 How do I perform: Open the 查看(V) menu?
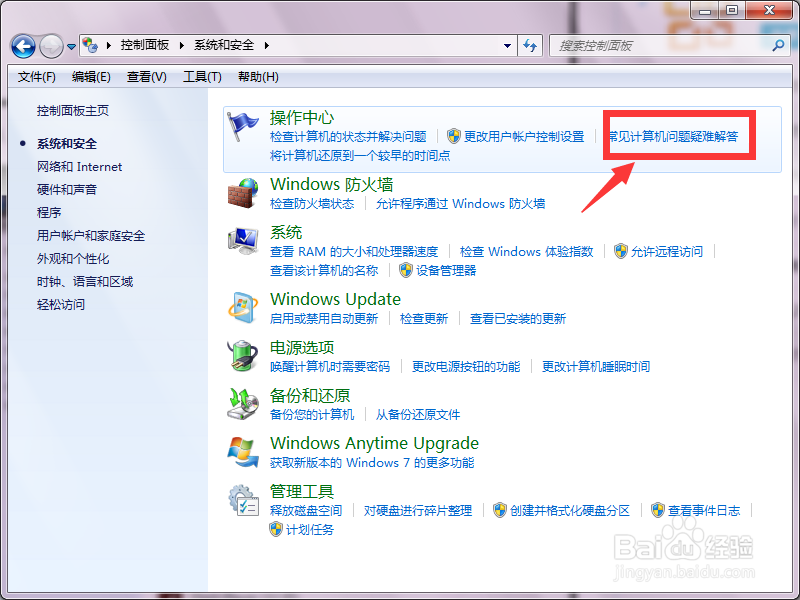click(x=147, y=77)
